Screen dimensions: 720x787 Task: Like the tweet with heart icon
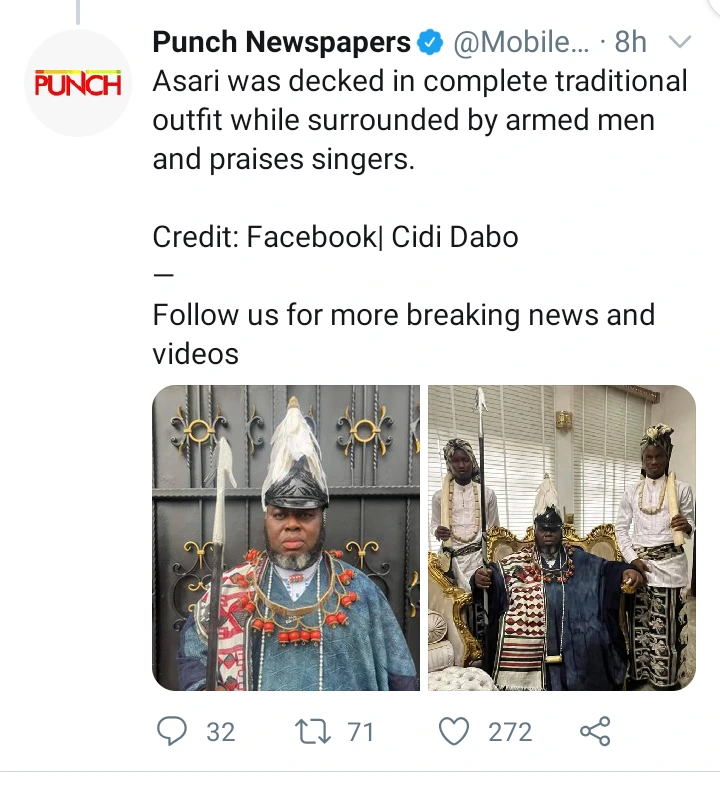coord(455,732)
